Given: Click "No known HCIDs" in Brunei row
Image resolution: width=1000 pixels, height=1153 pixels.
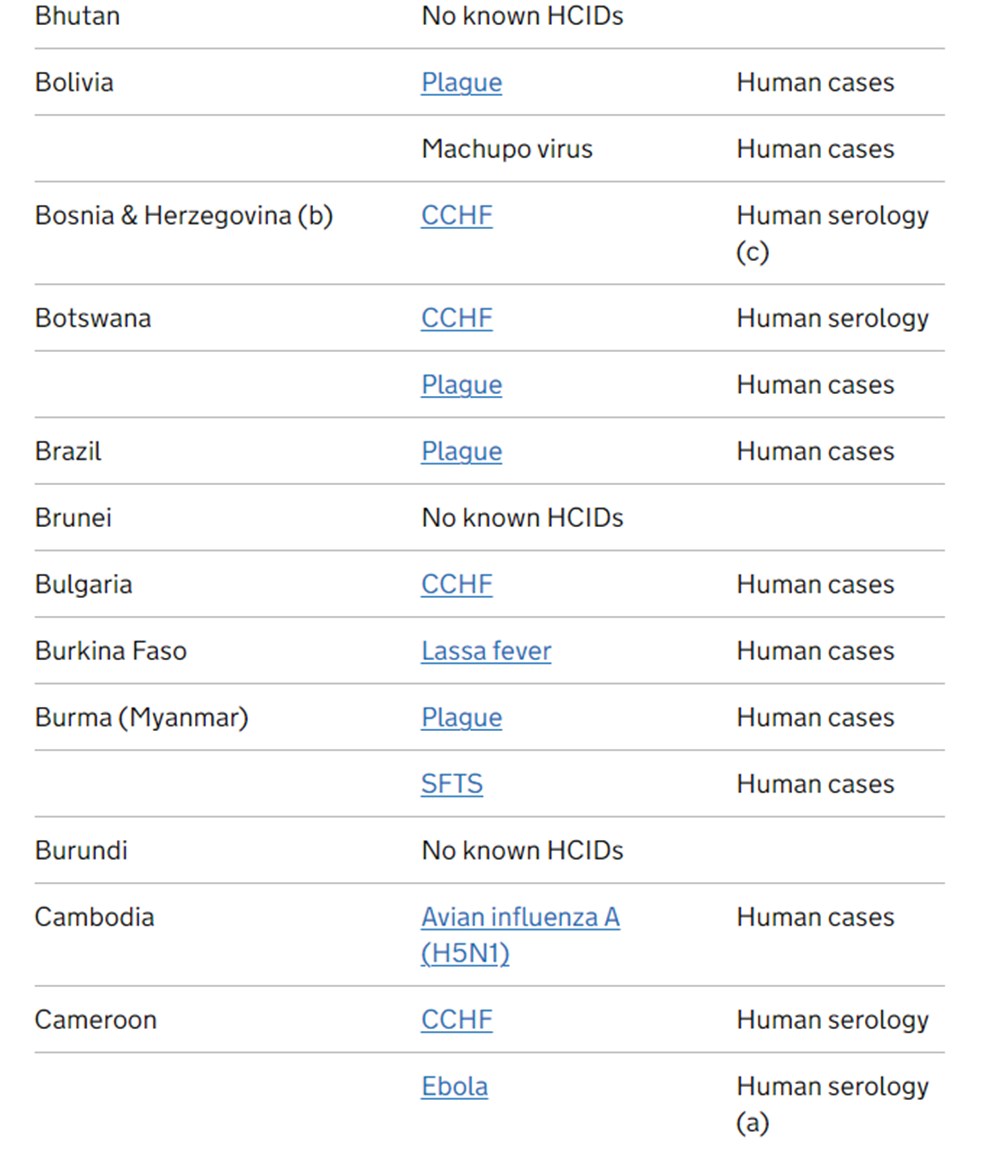Looking at the screenshot, I should [522, 518].
